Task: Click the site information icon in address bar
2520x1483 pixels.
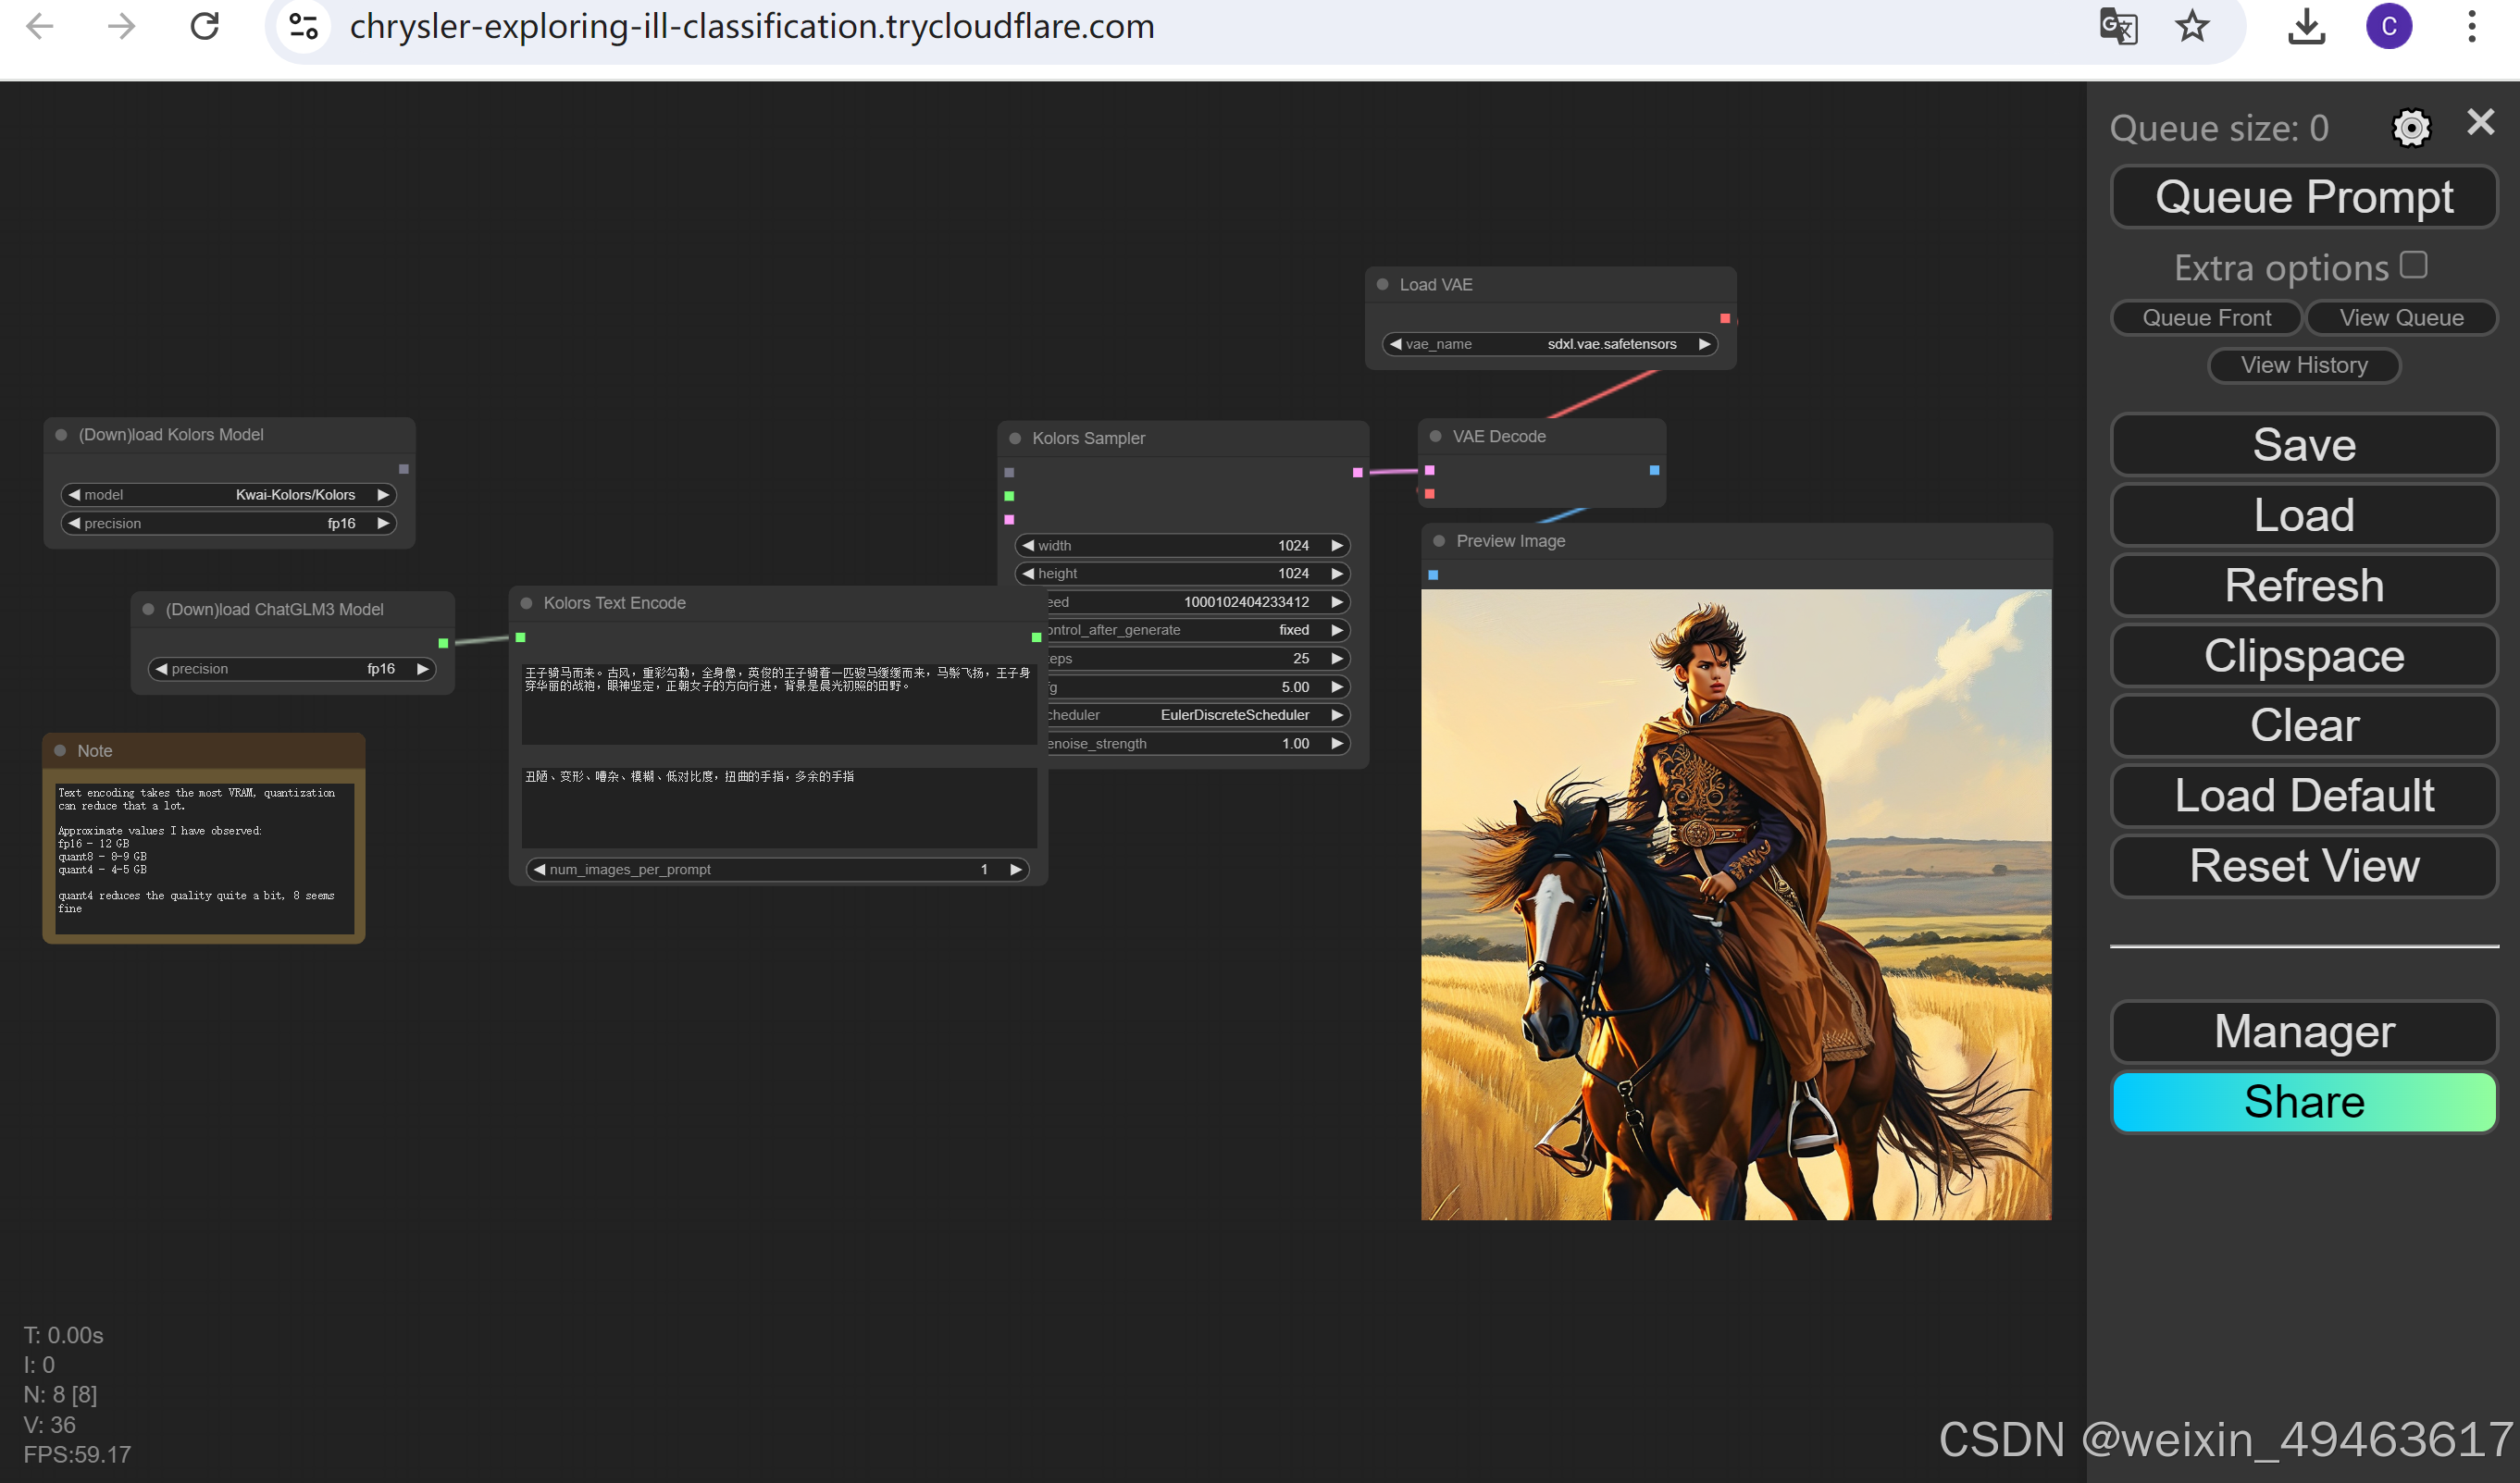Action: coord(303,26)
